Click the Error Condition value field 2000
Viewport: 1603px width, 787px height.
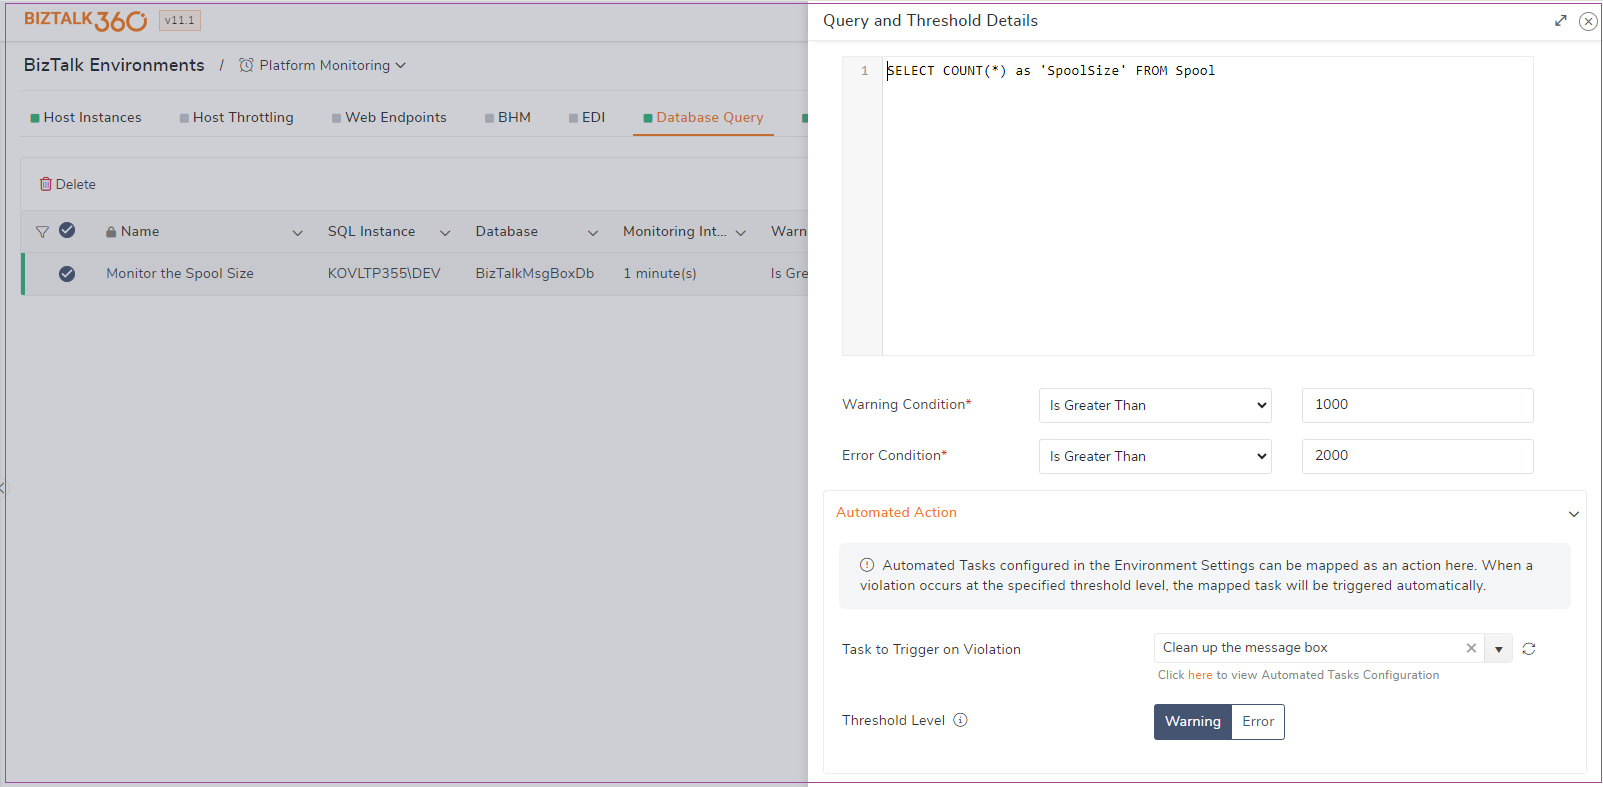pyautogui.click(x=1417, y=456)
